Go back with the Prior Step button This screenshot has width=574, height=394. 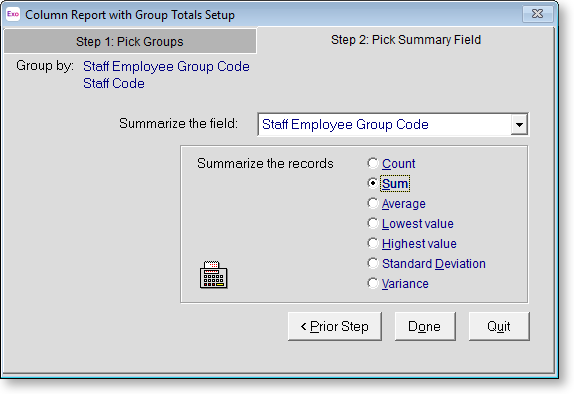335,326
